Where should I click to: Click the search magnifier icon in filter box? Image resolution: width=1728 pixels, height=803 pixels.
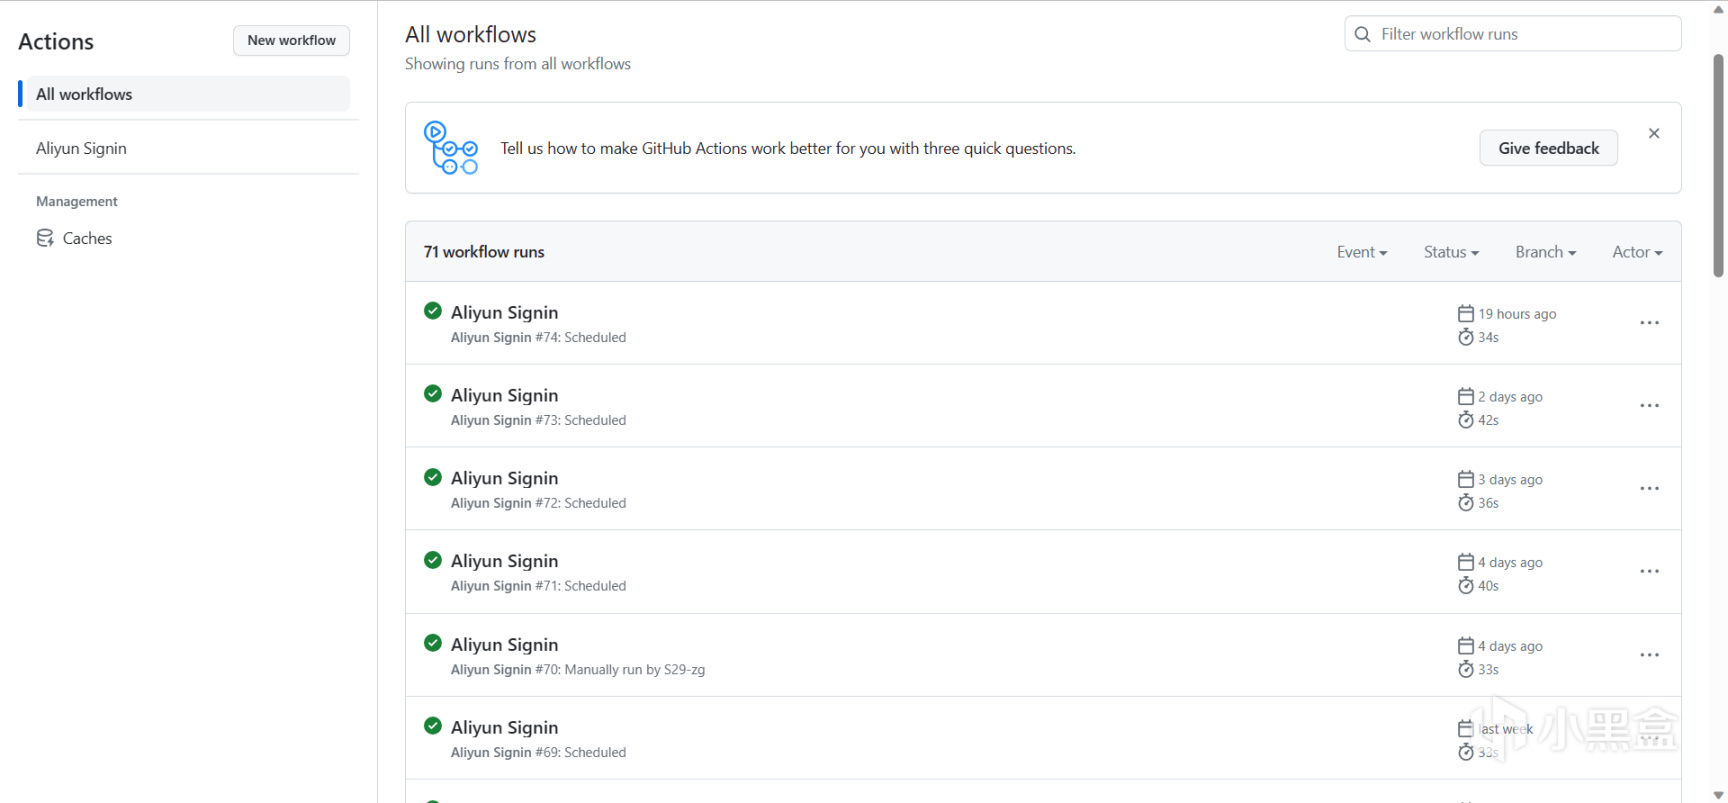click(x=1362, y=34)
